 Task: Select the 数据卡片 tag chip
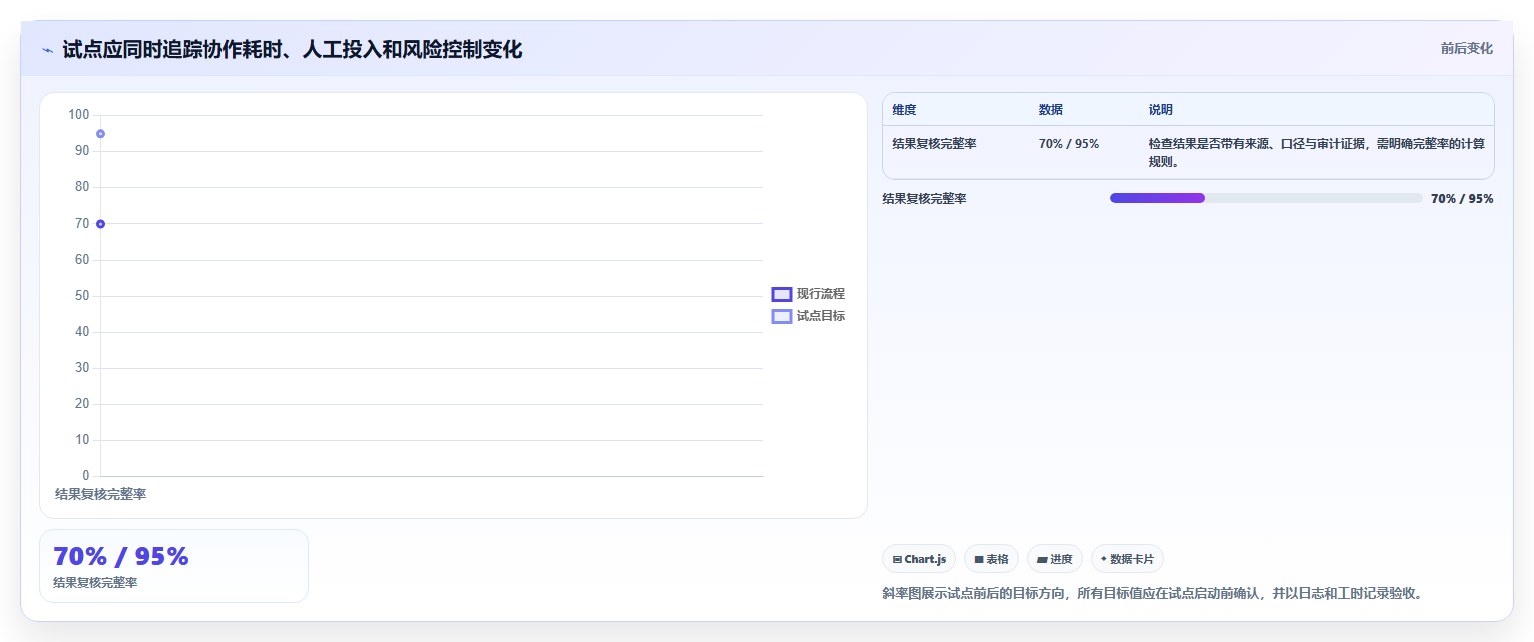click(1127, 559)
